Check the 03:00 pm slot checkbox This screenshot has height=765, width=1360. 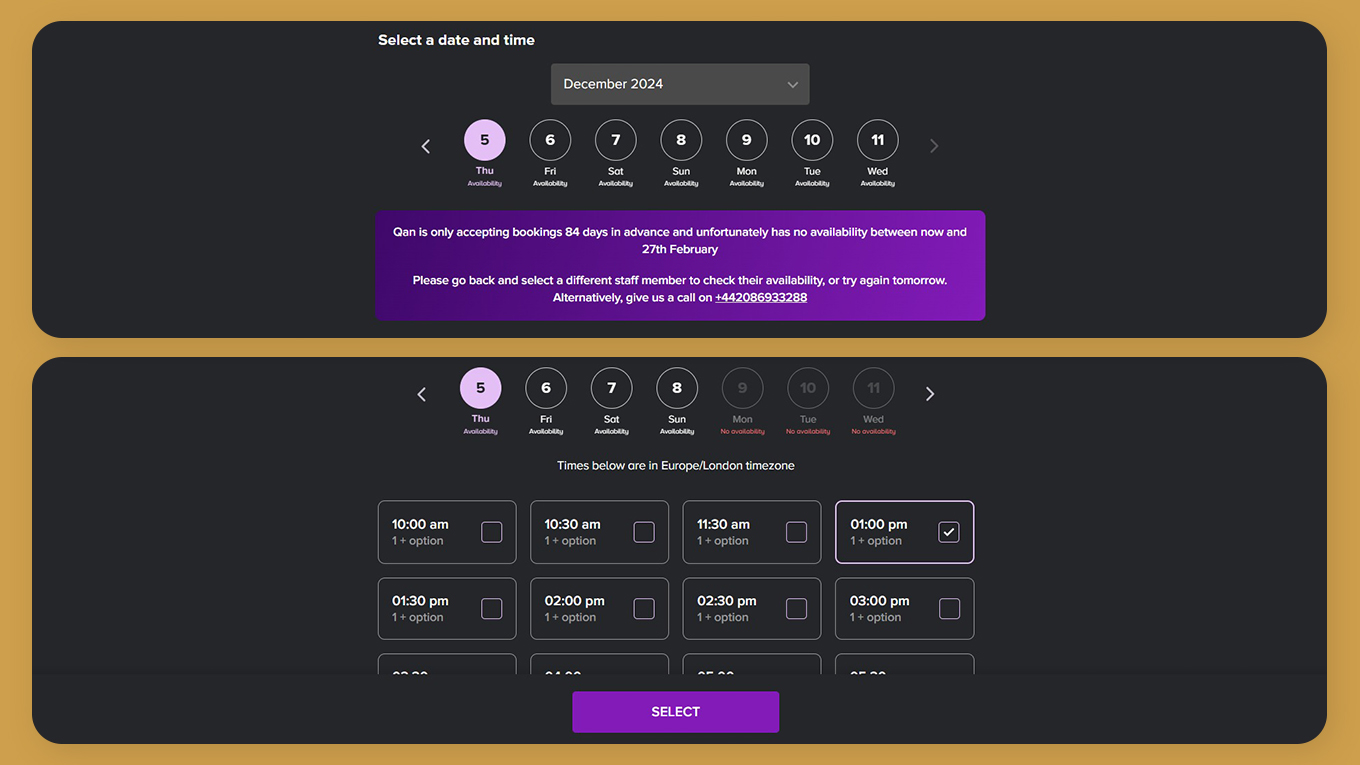pyautogui.click(x=949, y=608)
